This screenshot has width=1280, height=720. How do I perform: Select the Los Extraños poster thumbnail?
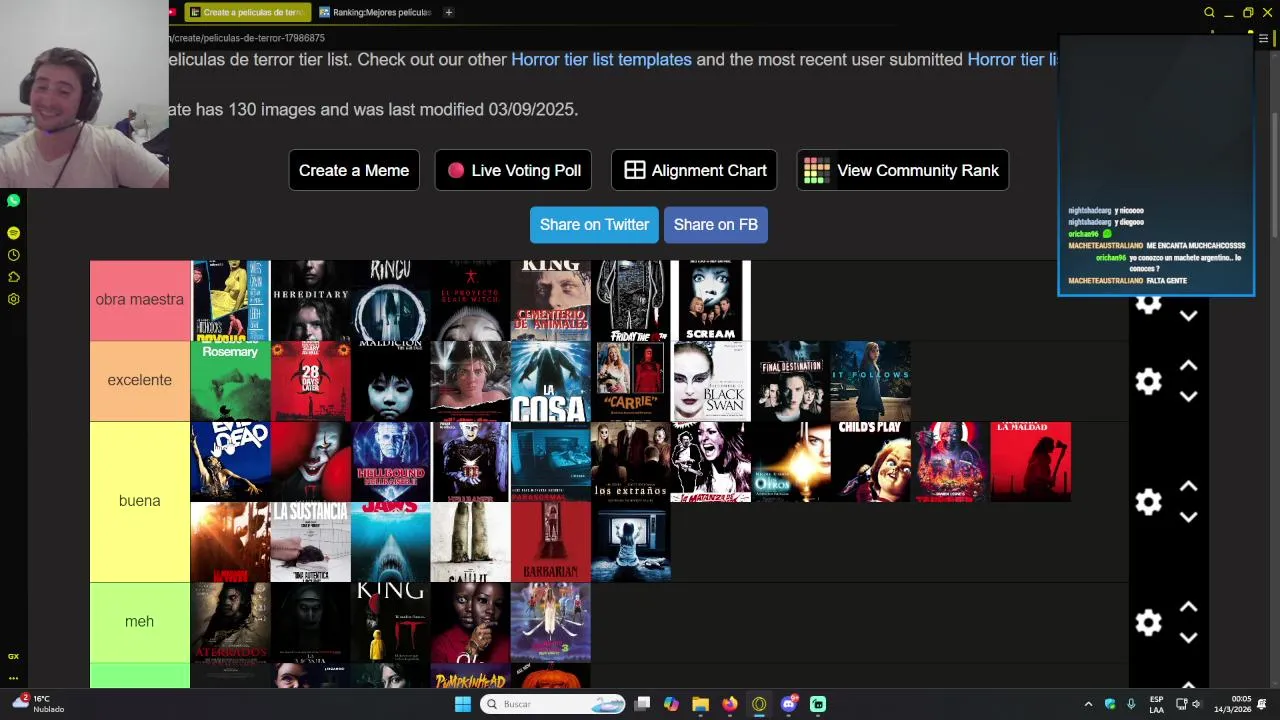pyautogui.click(x=631, y=462)
